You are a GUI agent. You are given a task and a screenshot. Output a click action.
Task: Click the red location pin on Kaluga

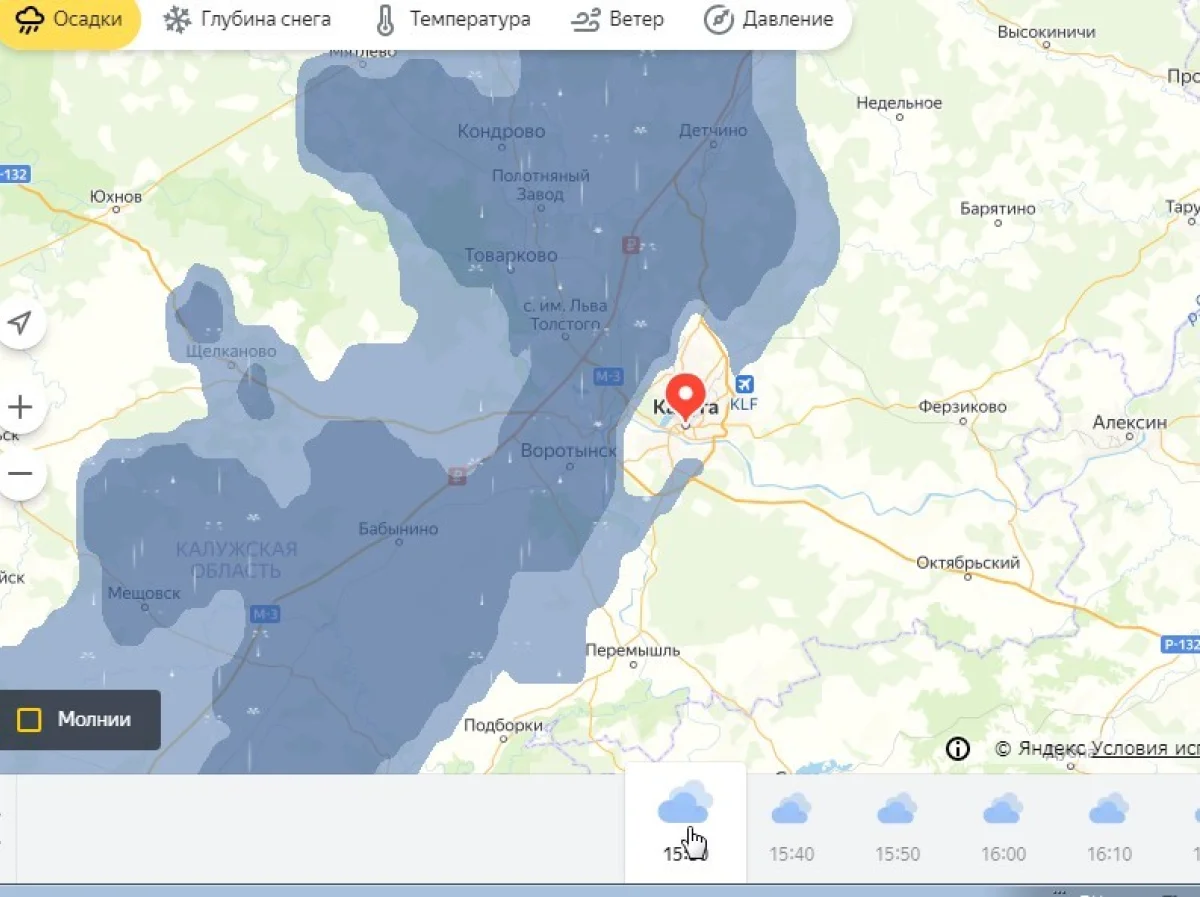click(685, 395)
